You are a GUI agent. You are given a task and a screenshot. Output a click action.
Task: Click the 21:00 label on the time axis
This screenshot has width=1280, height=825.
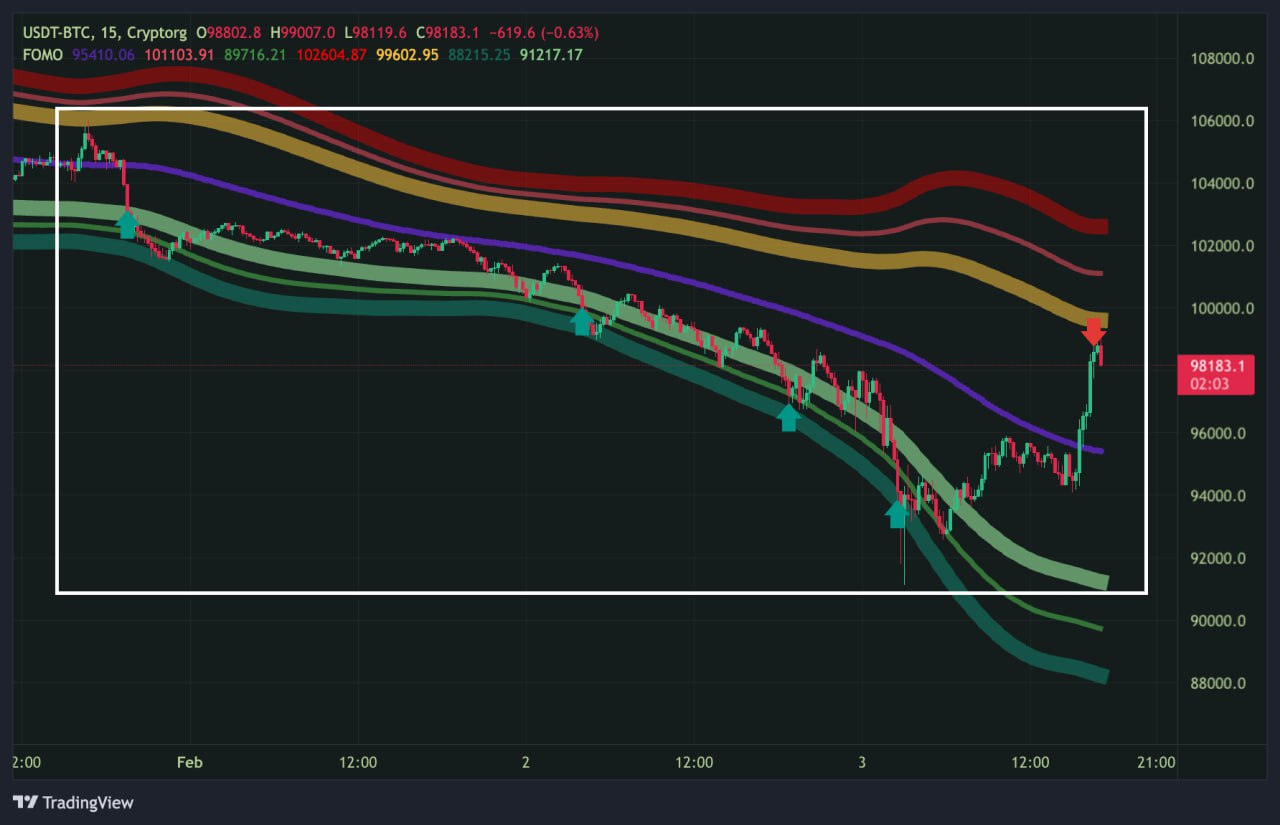click(1156, 762)
